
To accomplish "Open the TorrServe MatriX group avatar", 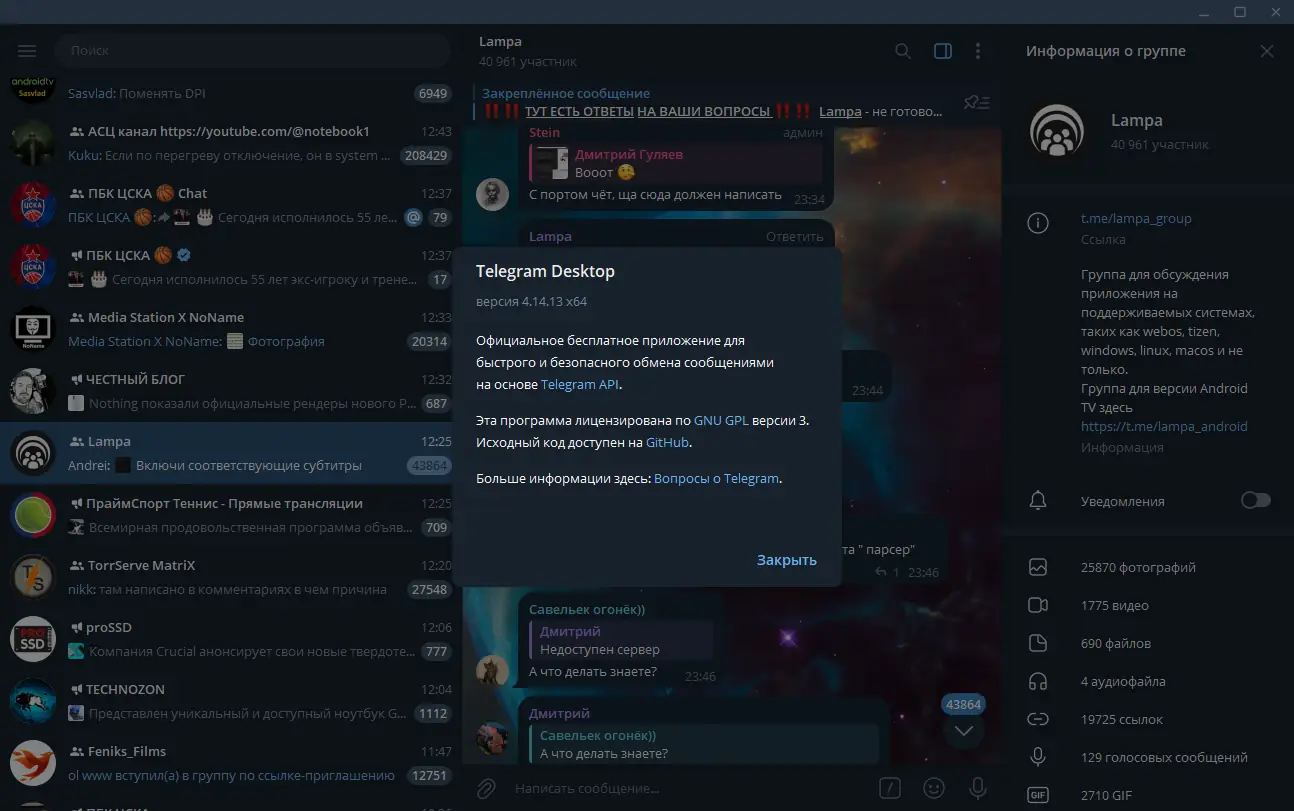I will pos(32,577).
